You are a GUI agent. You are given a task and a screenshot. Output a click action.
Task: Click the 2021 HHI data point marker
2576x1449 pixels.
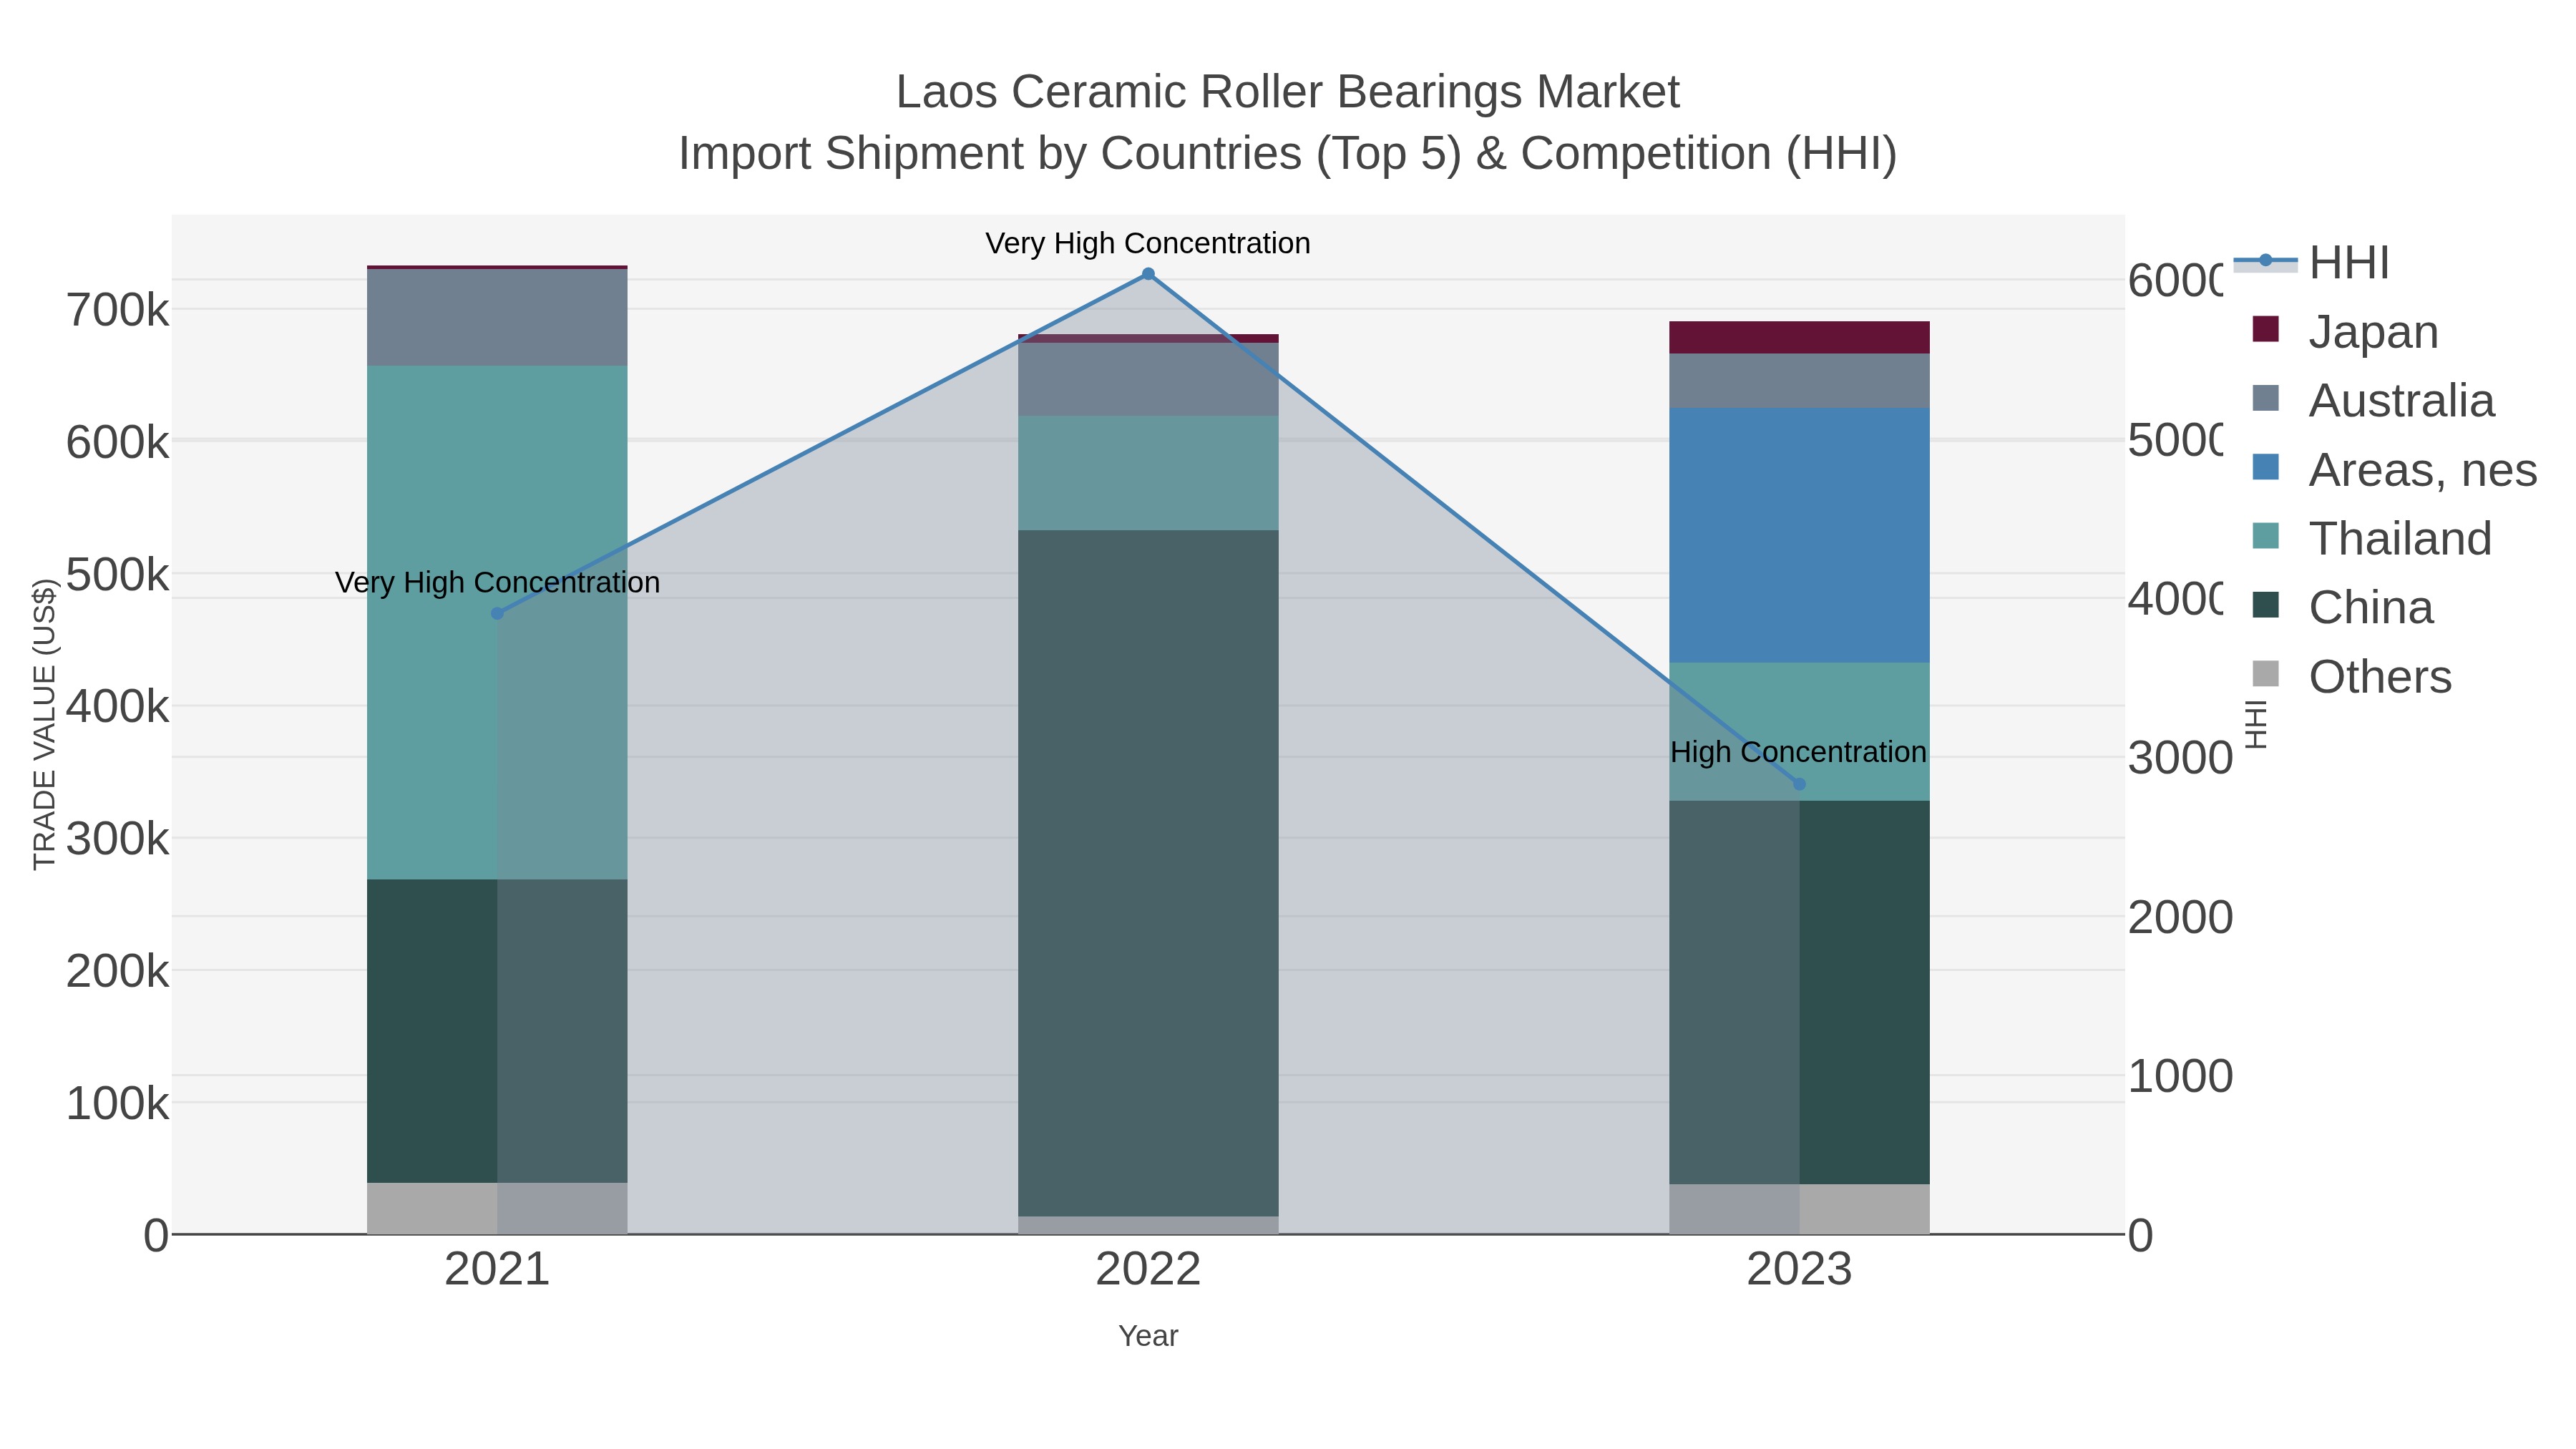coord(497,613)
